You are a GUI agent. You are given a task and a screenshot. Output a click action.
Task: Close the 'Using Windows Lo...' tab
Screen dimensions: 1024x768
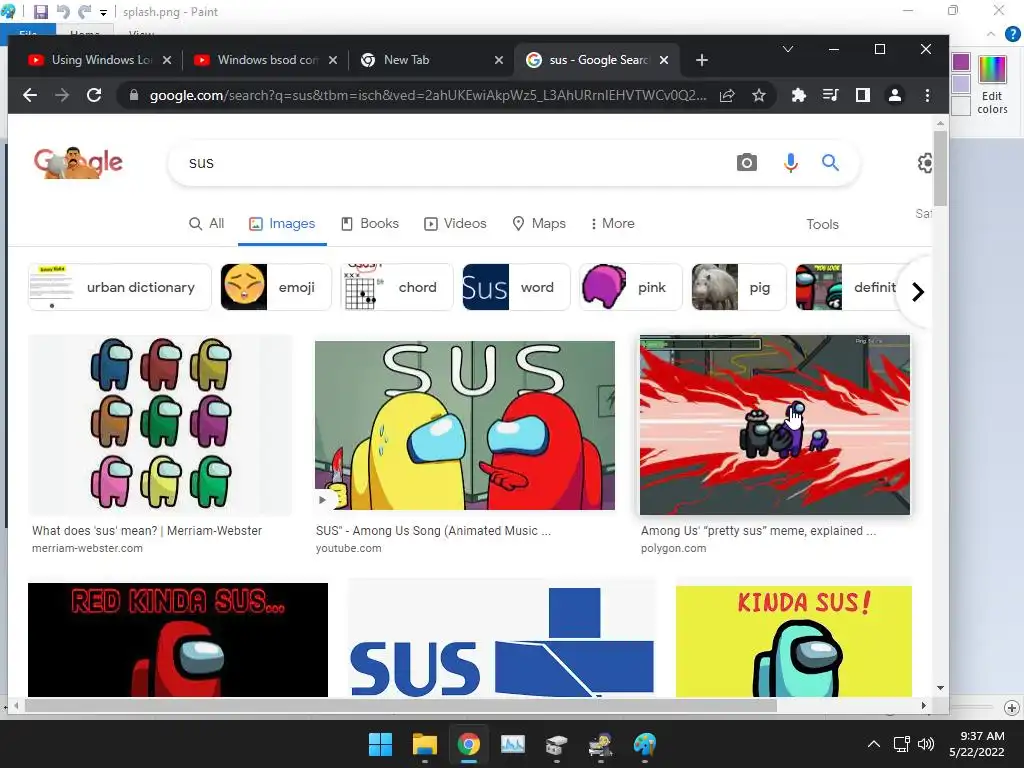[x=167, y=60]
